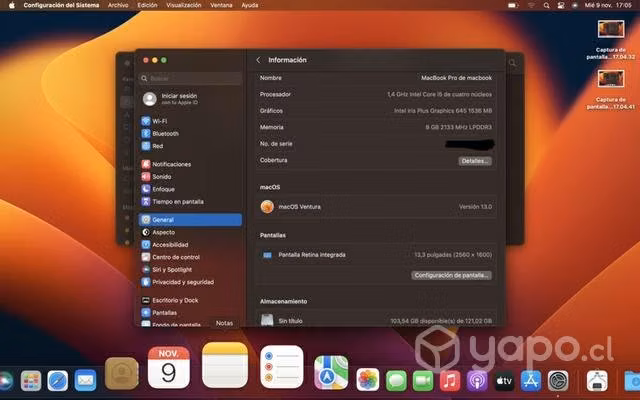Screen dimensions: 640x400
Task: Open Apple TV from the Dock
Action: [x=504, y=381]
